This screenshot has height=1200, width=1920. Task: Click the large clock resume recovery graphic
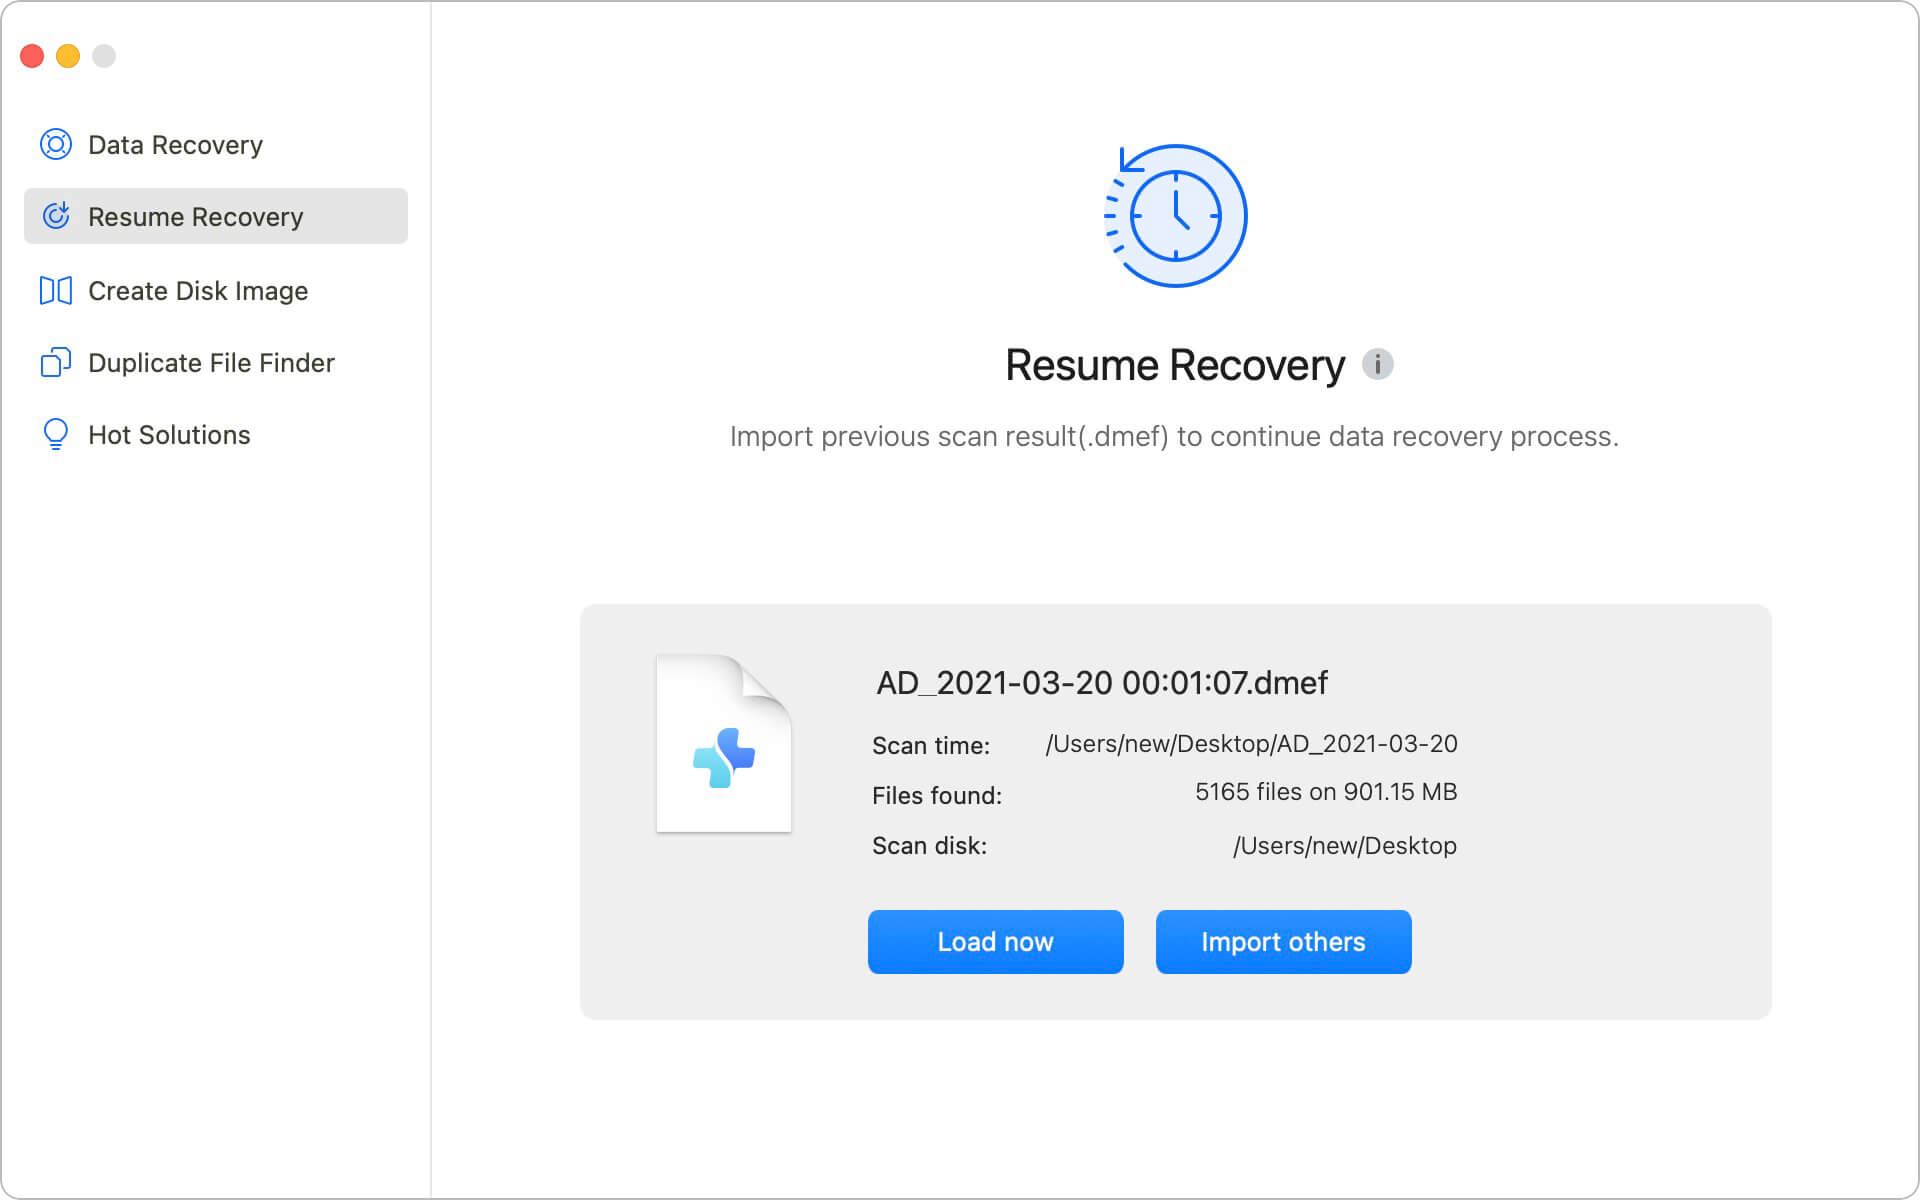[1175, 216]
